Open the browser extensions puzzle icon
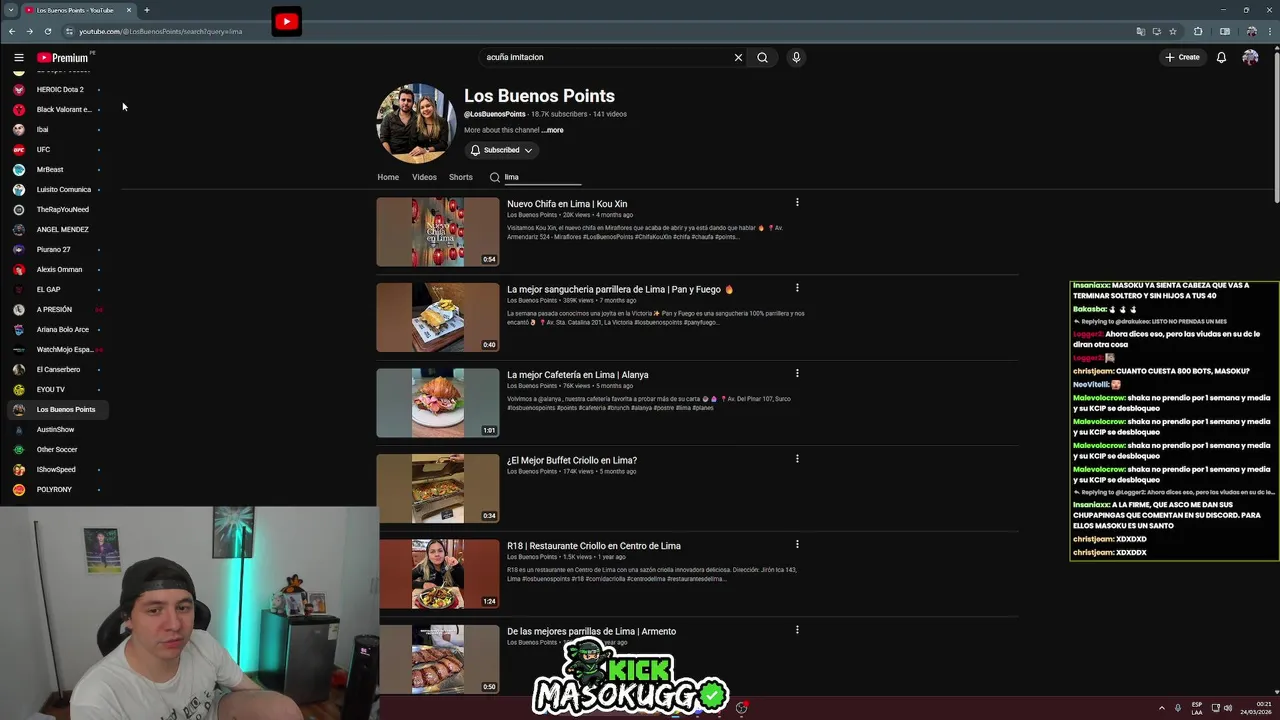The width and height of the screenshot is (1280, 720). (x=1198, y=31)
